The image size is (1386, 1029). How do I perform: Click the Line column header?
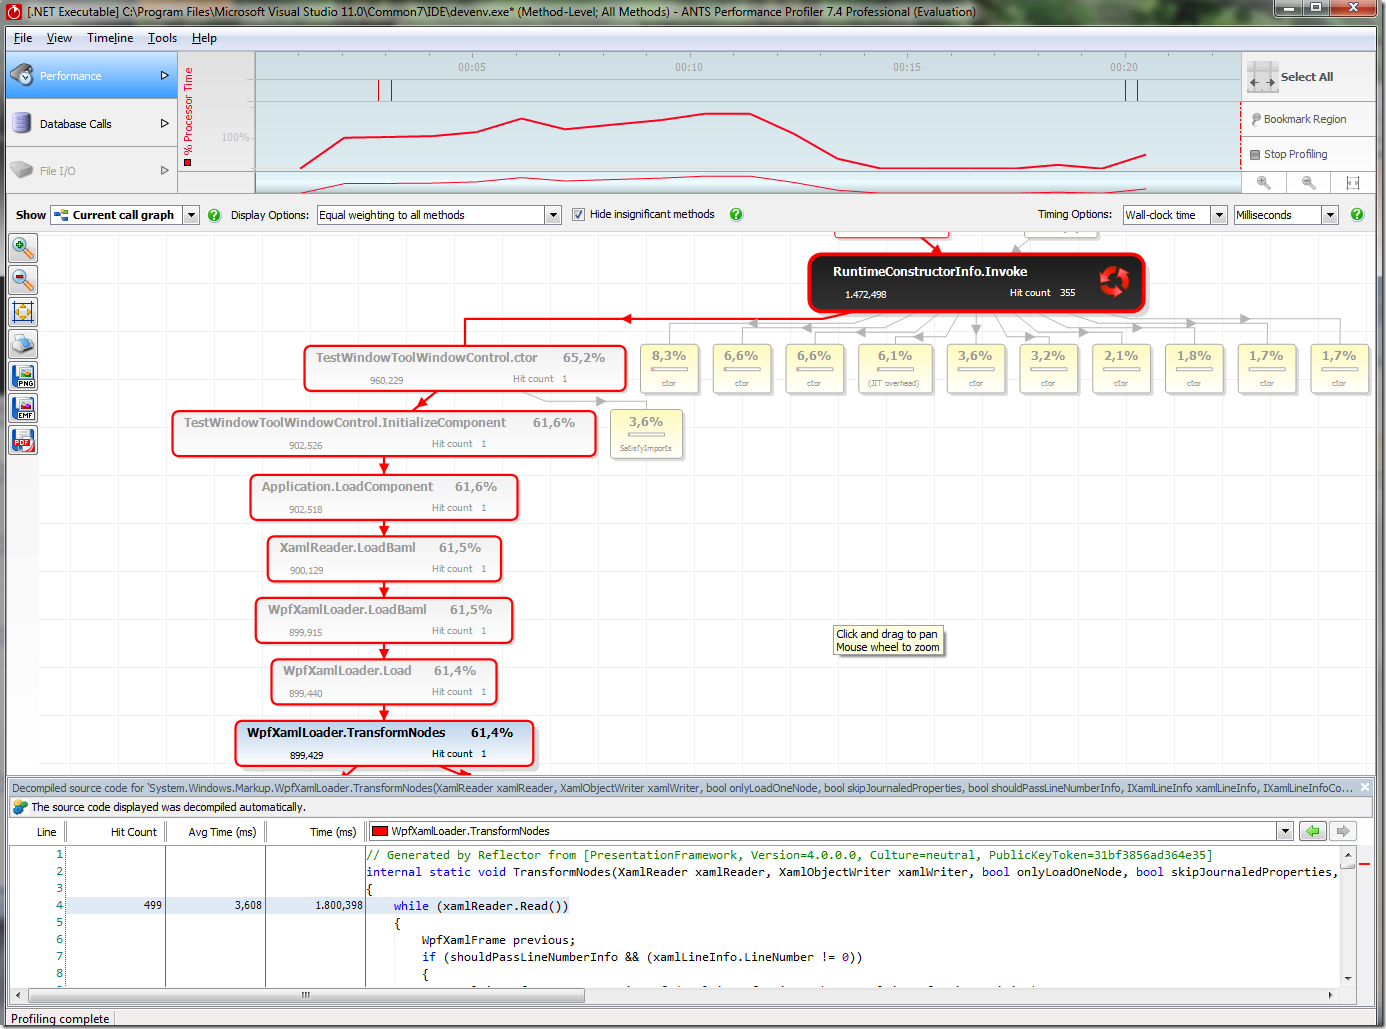click(46, 832)
